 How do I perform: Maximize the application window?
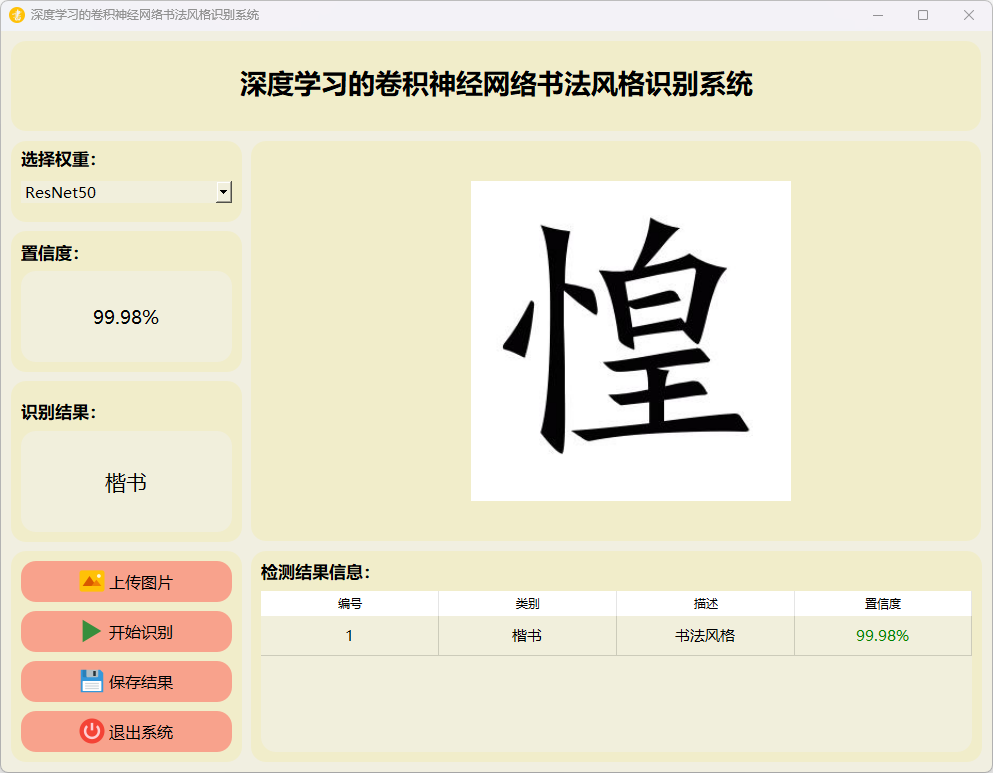[x=922, y=15]
